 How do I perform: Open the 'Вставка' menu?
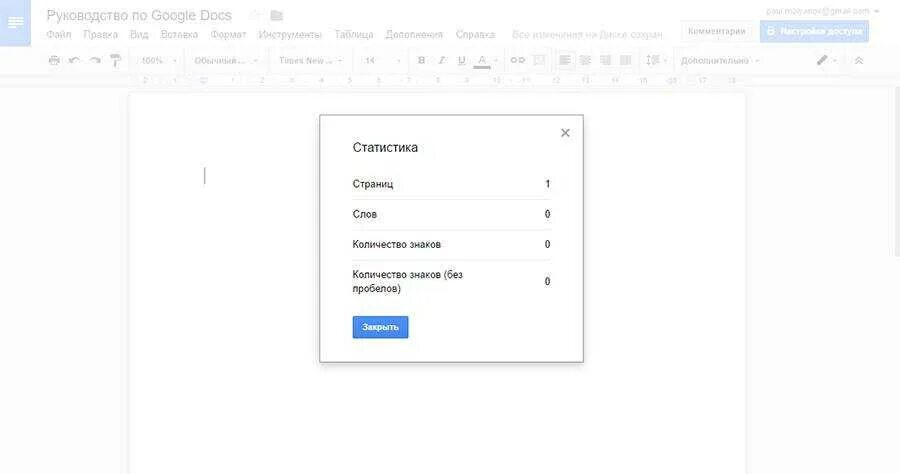(179, 34)
